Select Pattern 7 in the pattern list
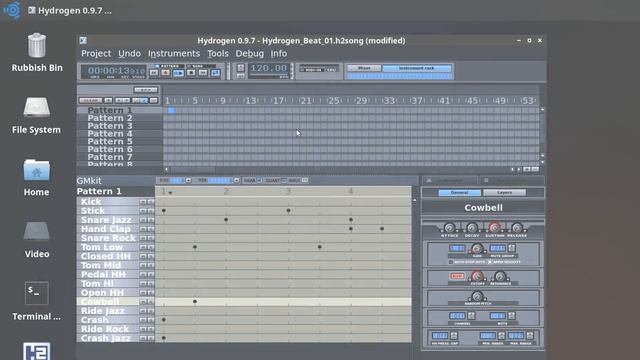This screenshot has width=640, height=360. click(x=110, y=157)
